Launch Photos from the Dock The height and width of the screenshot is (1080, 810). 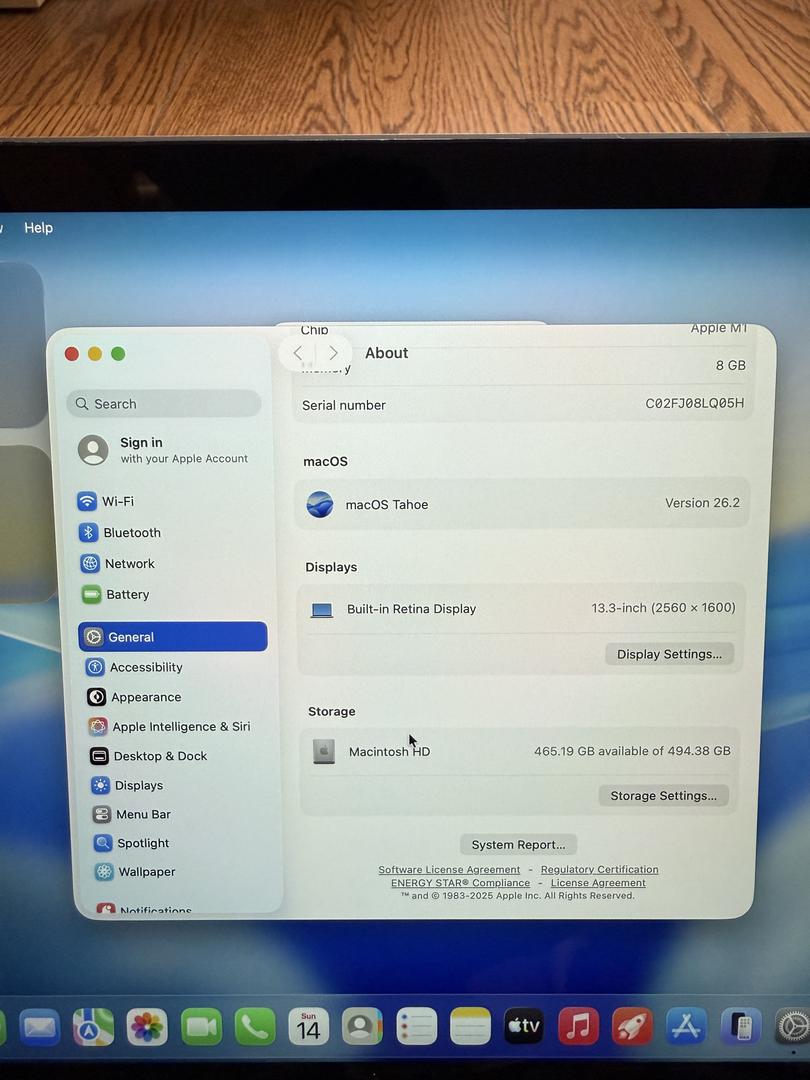(x=147, y=1027)
